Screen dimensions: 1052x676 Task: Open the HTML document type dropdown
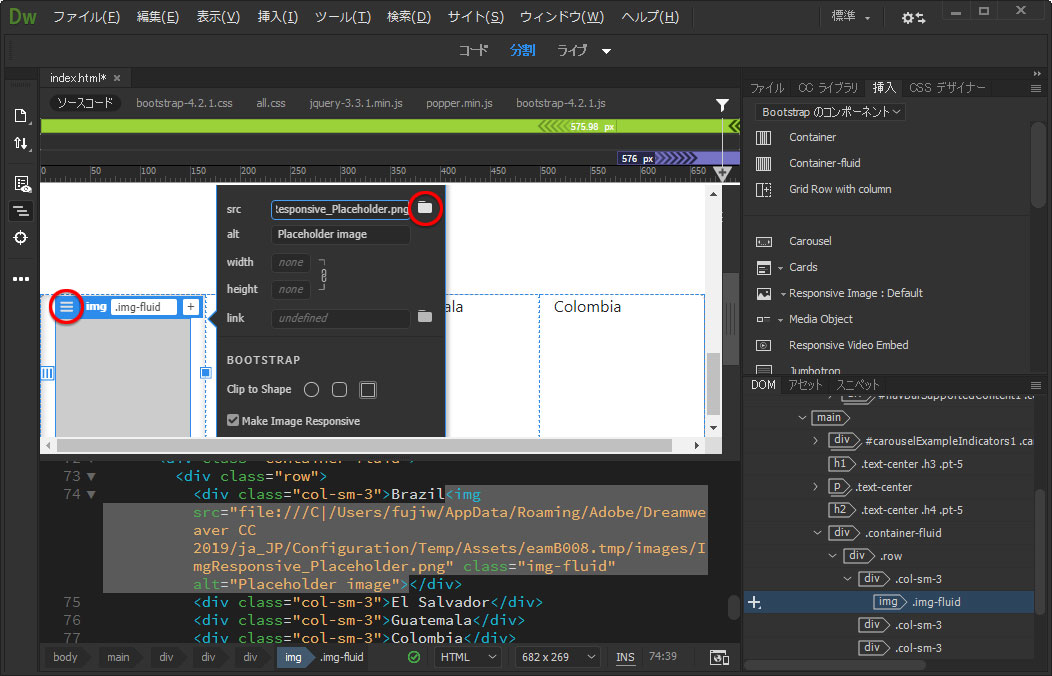click(468, 657)
